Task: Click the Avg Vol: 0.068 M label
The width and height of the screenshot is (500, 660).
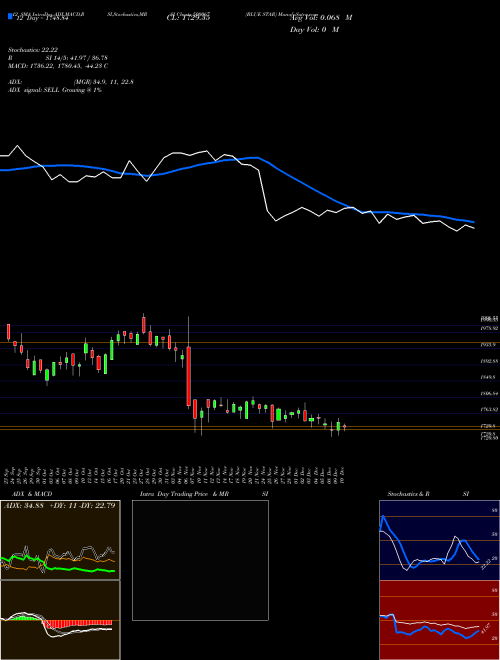Action: tap(321, 18)
